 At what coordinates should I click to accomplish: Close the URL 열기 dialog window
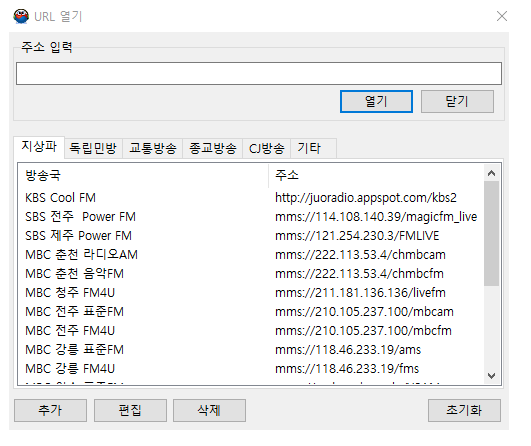(502, 16)
